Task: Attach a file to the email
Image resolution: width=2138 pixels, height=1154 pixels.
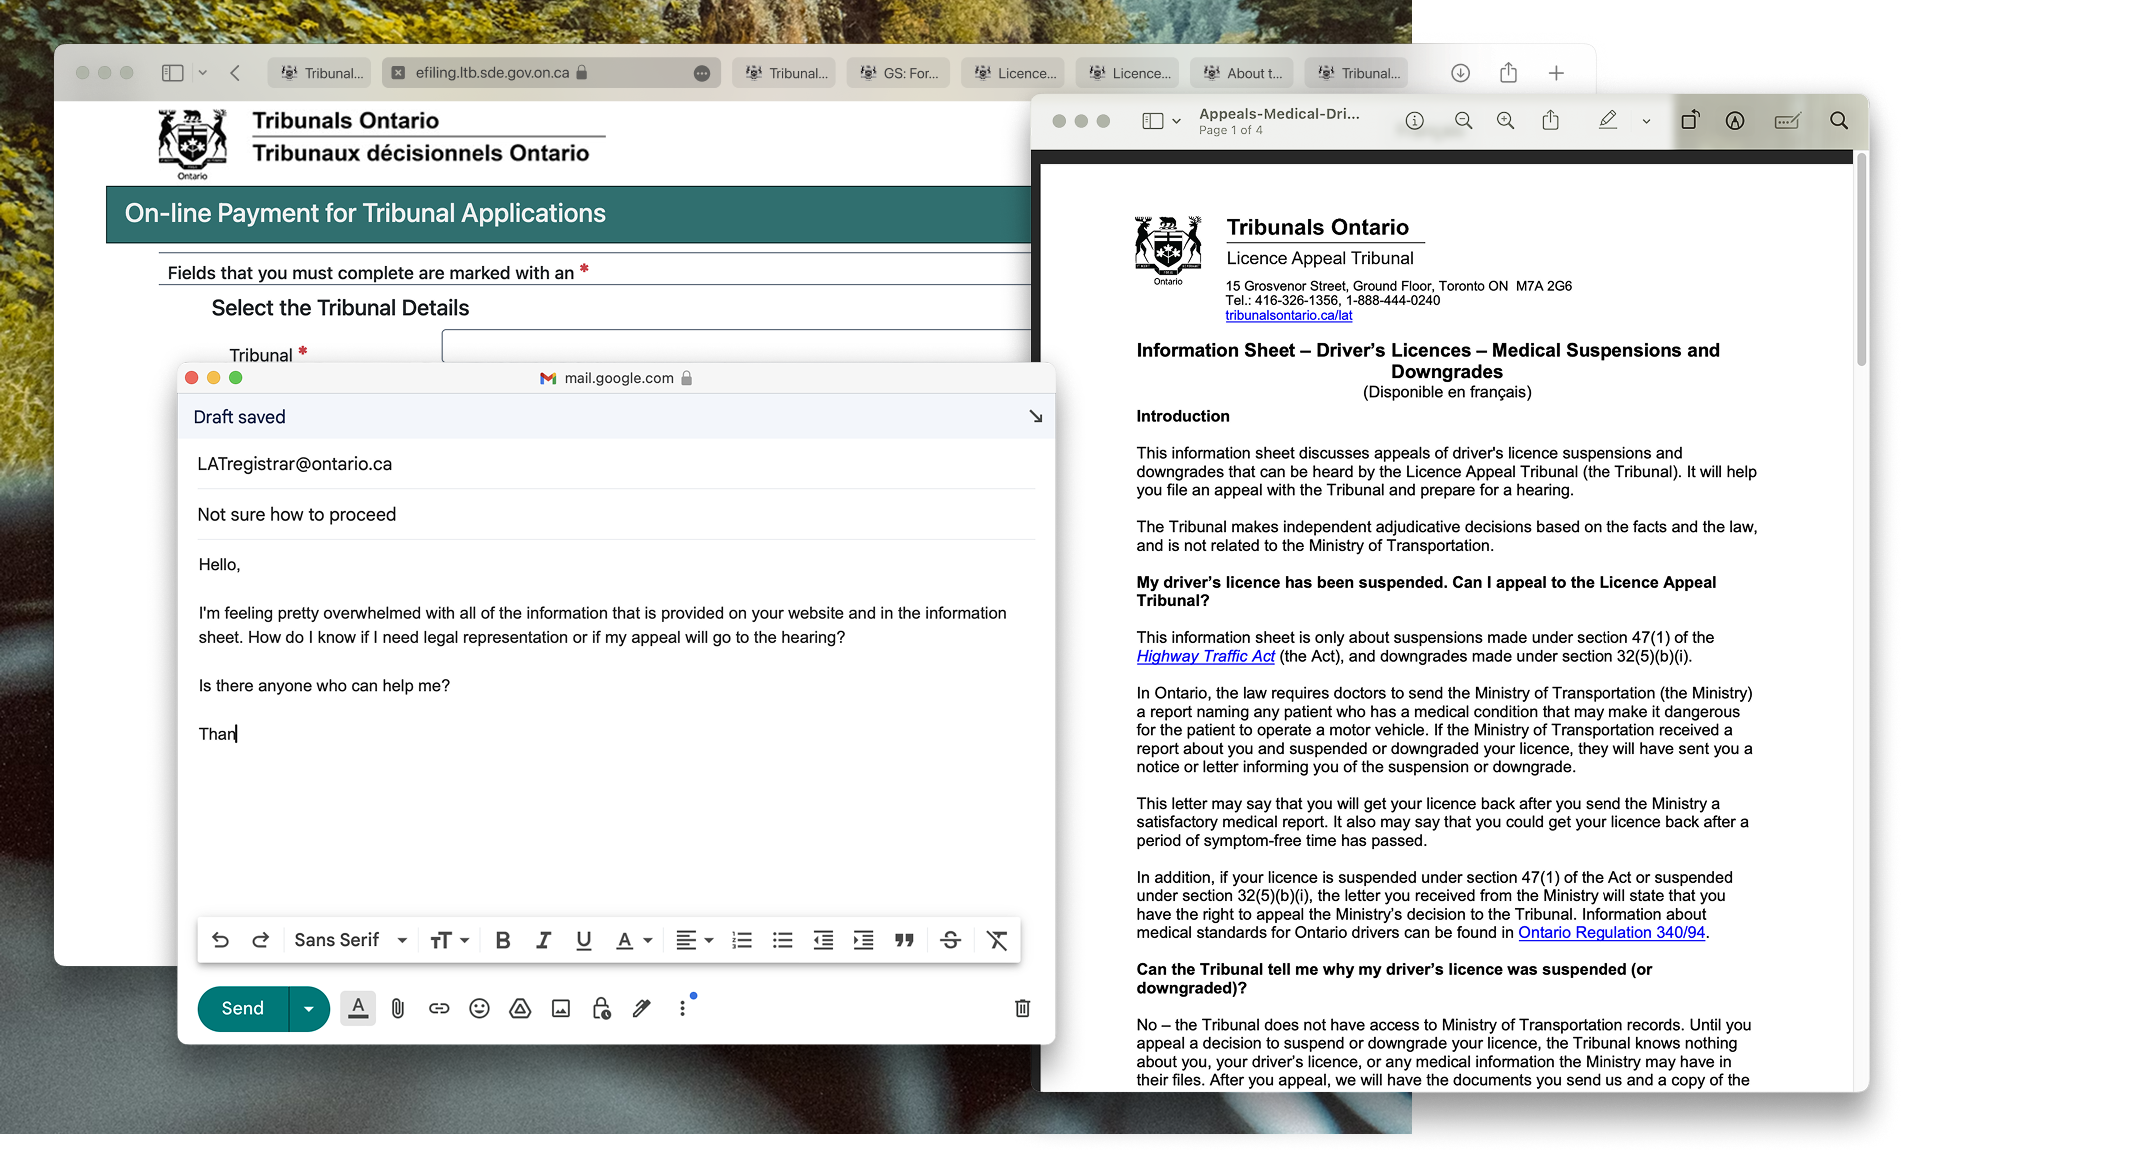Action: tap(398, 1008)
